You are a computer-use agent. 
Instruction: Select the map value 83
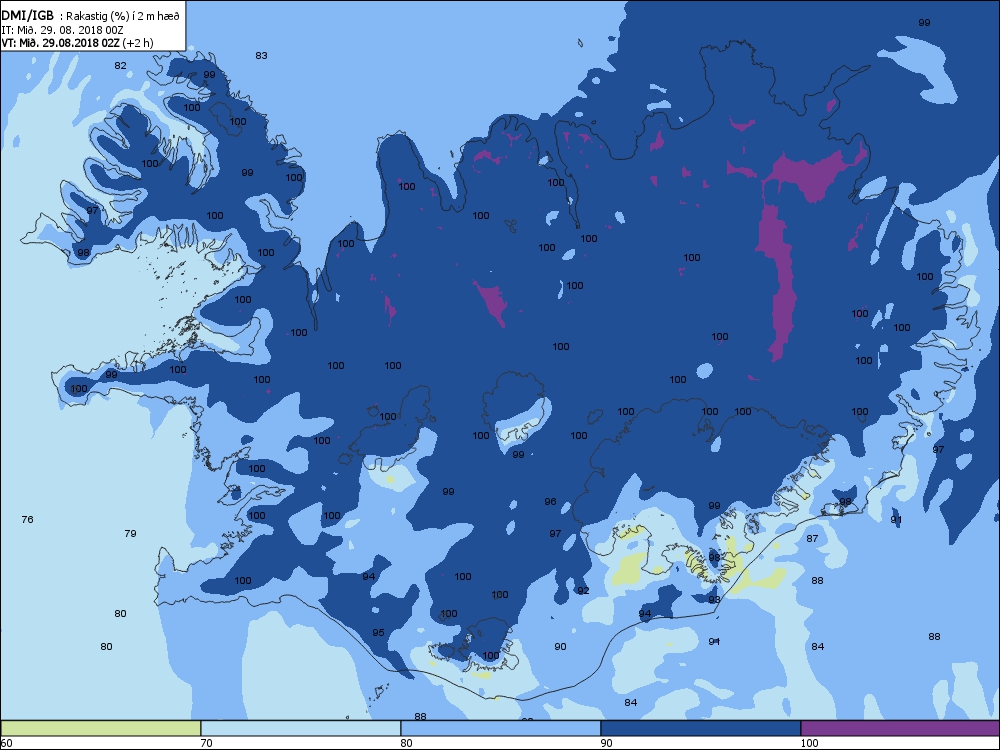pos(261,55)
